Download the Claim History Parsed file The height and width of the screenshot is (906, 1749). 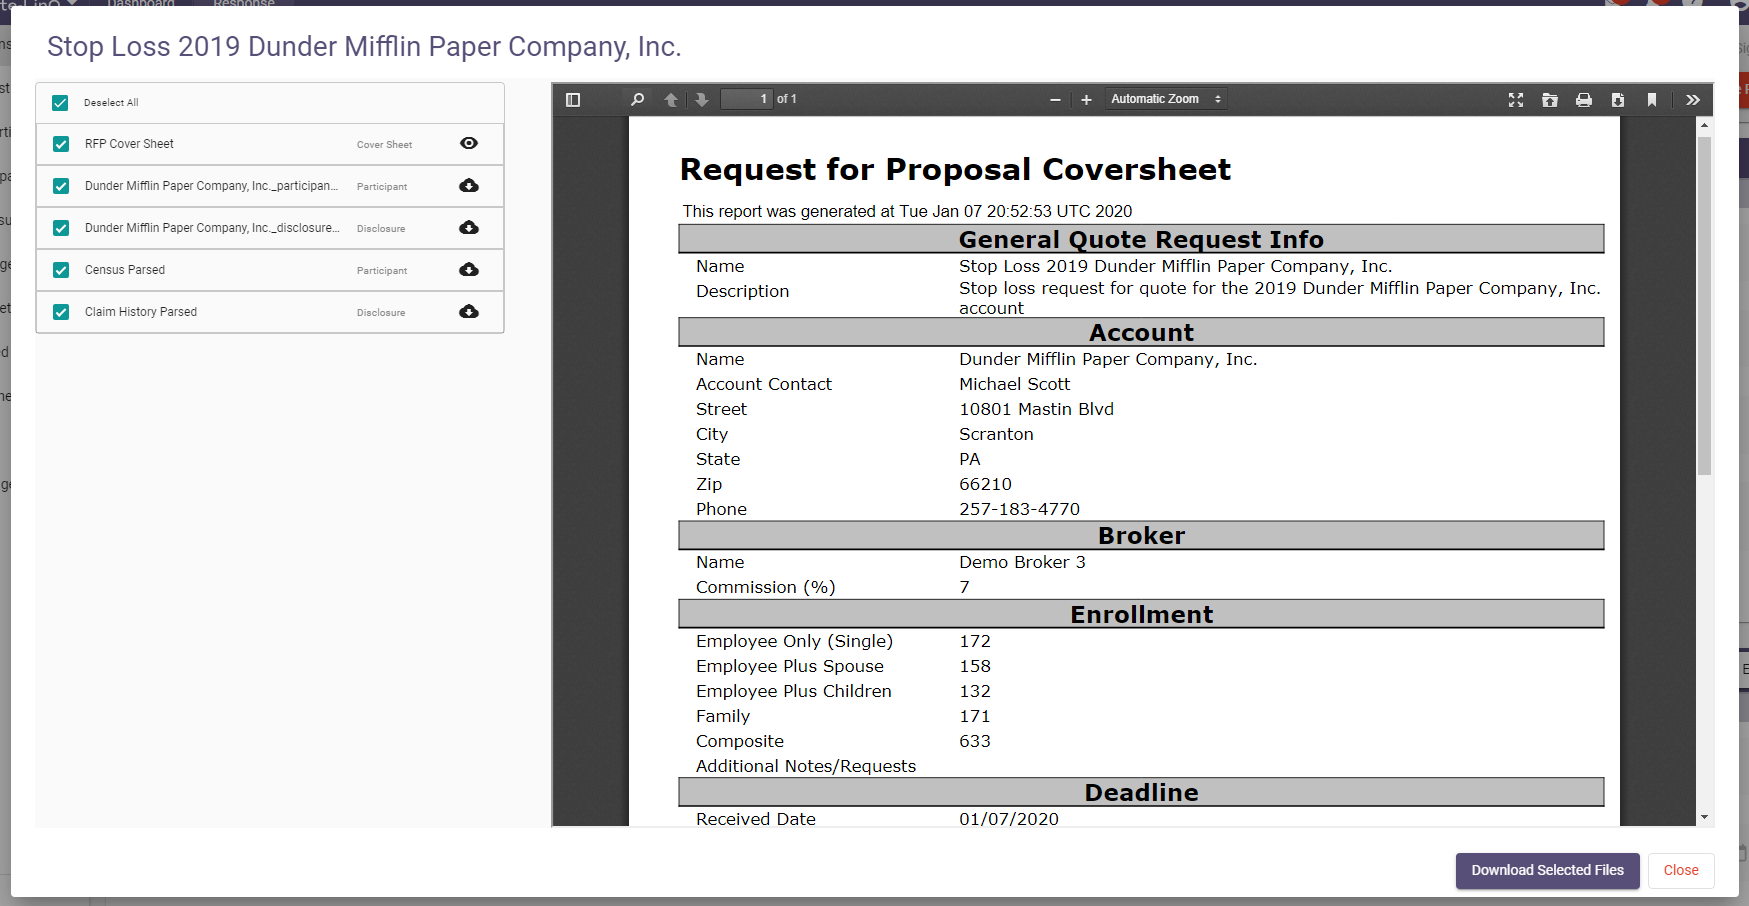point(468,312)
